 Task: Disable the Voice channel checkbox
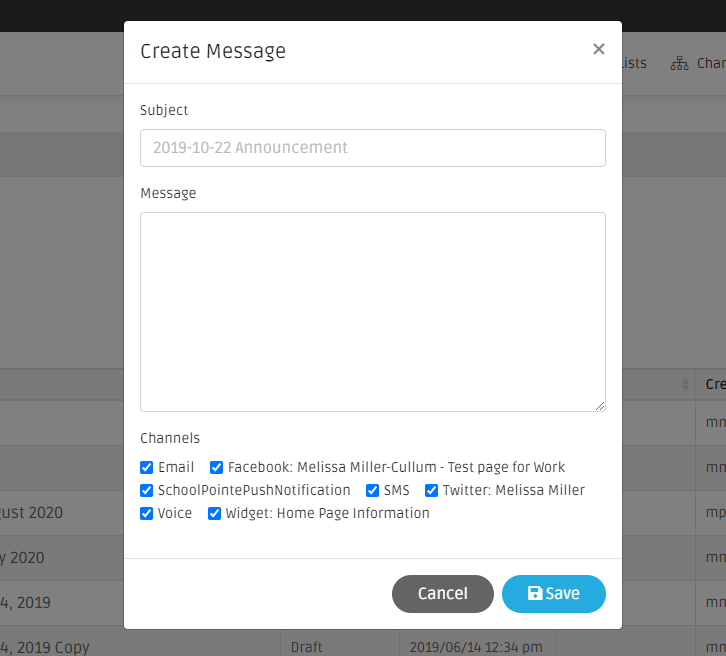tap(147, 513)
